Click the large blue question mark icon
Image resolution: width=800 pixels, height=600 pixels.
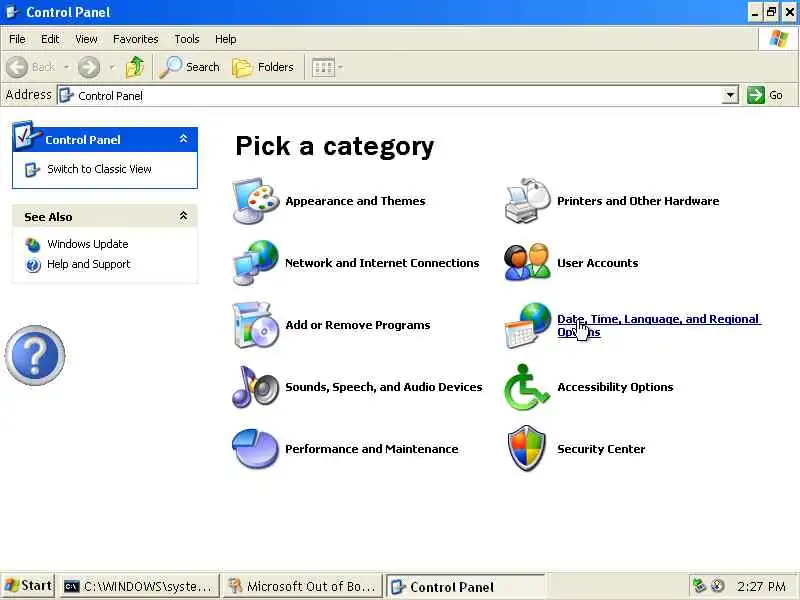click(35, 355)
